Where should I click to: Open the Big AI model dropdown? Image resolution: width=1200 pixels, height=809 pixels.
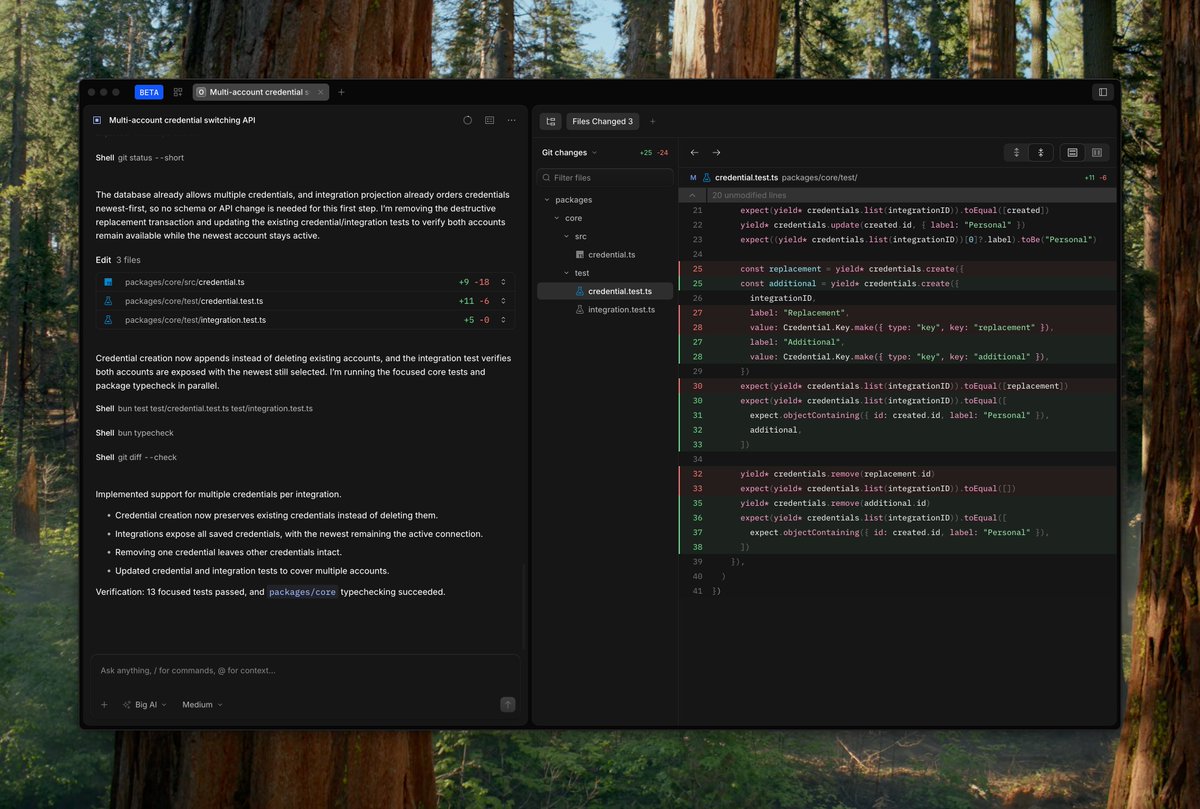145,705
